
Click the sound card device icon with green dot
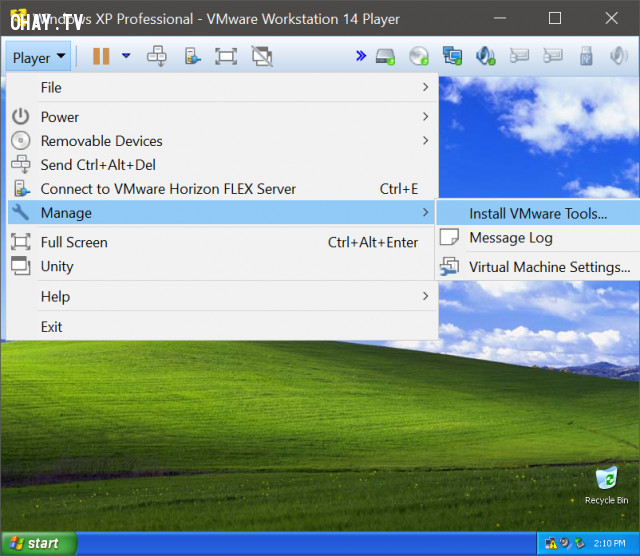[x=486, y=56]
